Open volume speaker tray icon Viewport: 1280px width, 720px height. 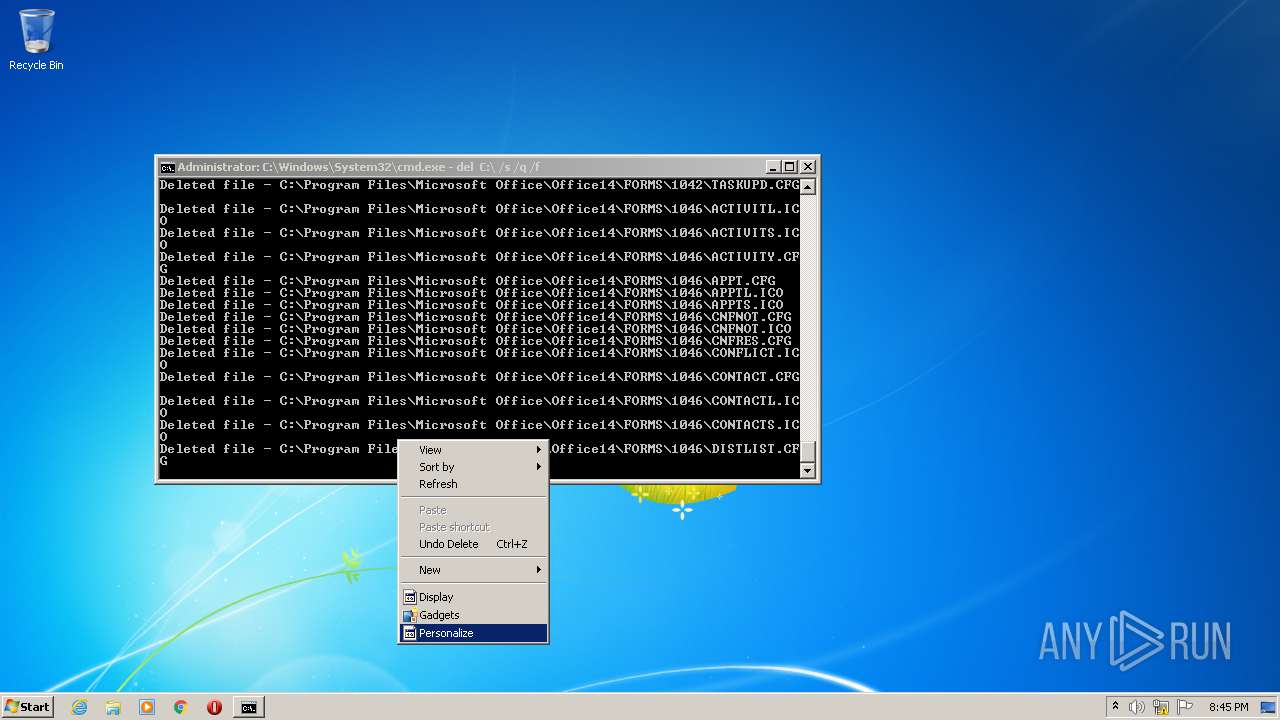tap(1137, 707)
